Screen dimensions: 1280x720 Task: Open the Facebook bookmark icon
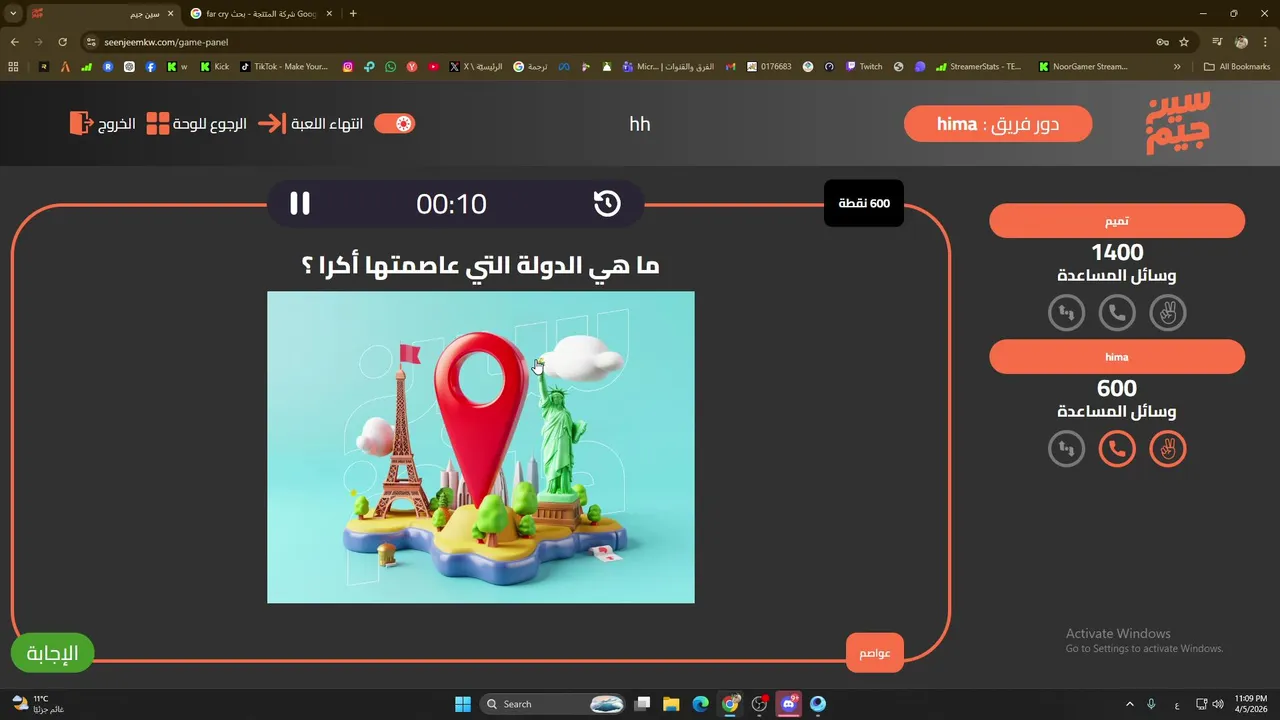(x=150, y=67)
